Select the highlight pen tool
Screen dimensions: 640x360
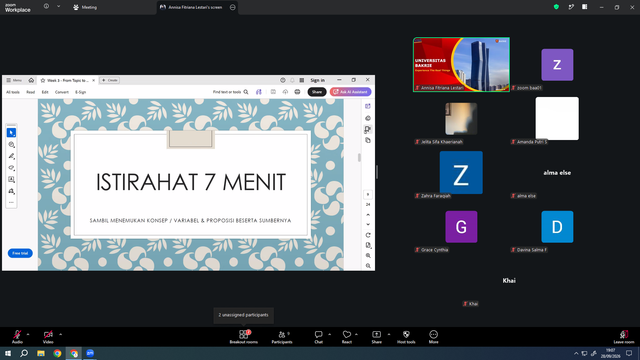11,156
